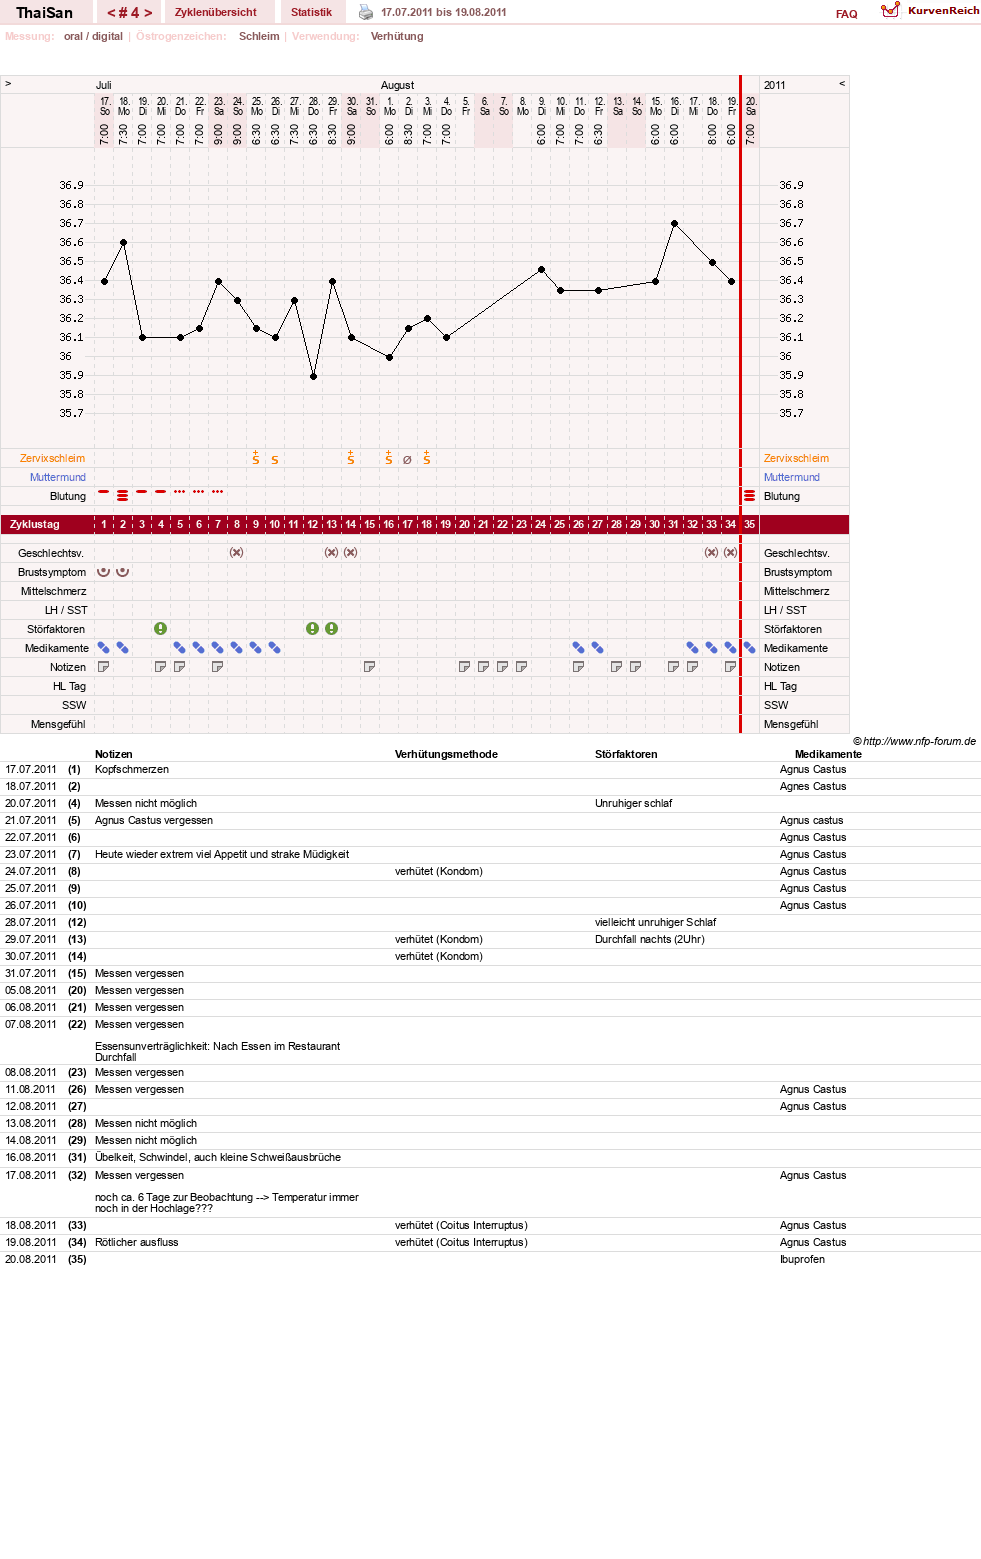Open the note icon on cycle day 20
Image resolution: width=981 pixels, height=1559 pixels.
pyautogui.click(x=465, y=667)
